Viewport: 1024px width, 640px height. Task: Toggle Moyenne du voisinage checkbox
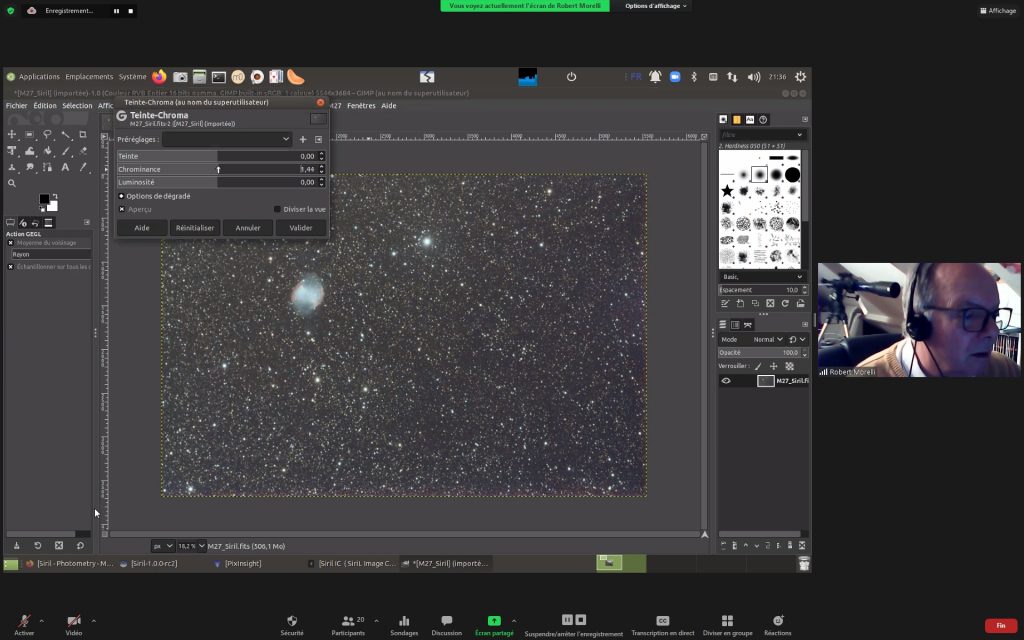point(10,243)
